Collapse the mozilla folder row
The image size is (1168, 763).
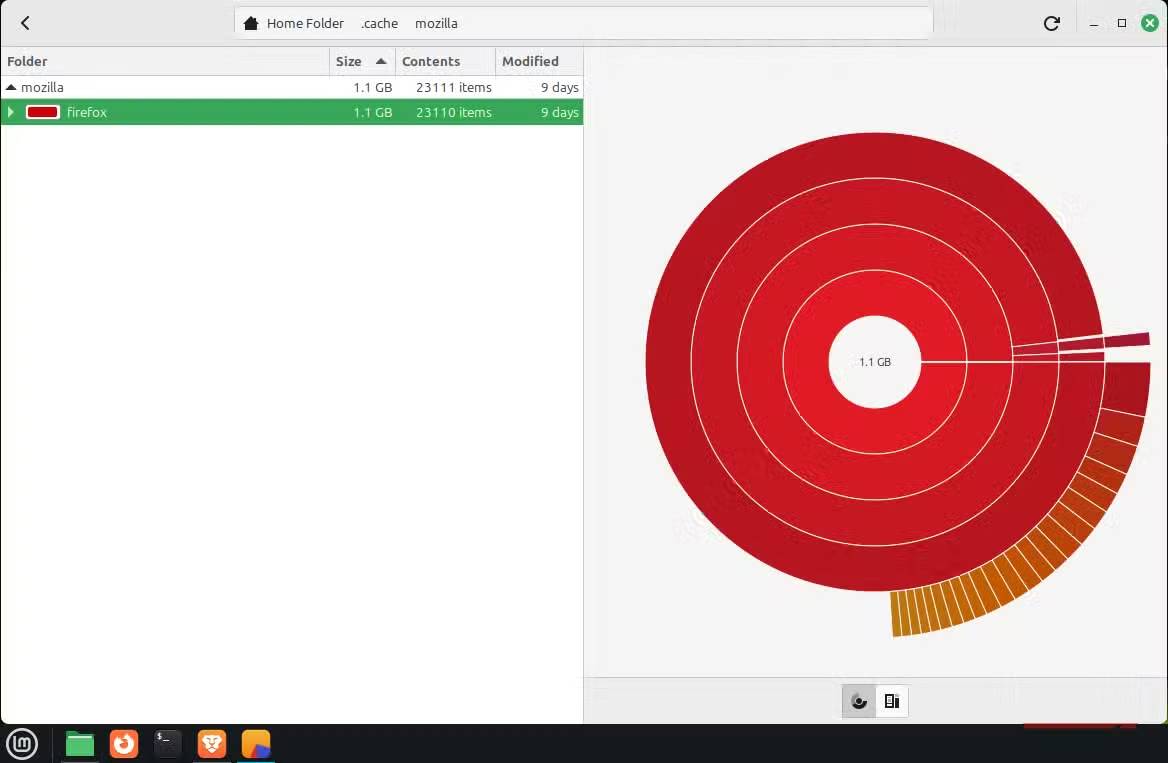(x=11, y=88)
